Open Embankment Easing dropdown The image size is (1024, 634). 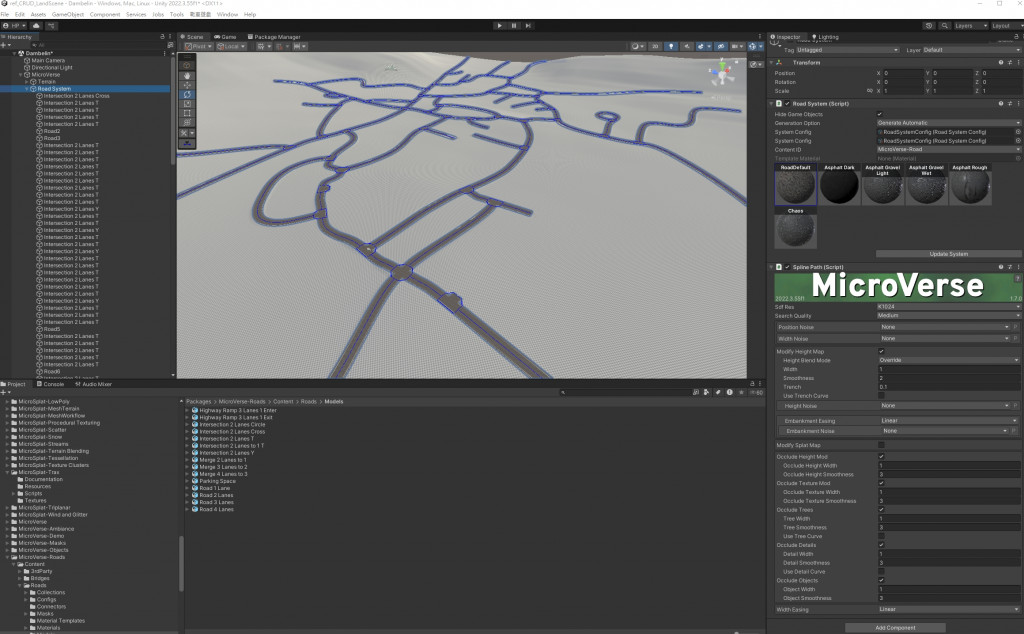948,421
